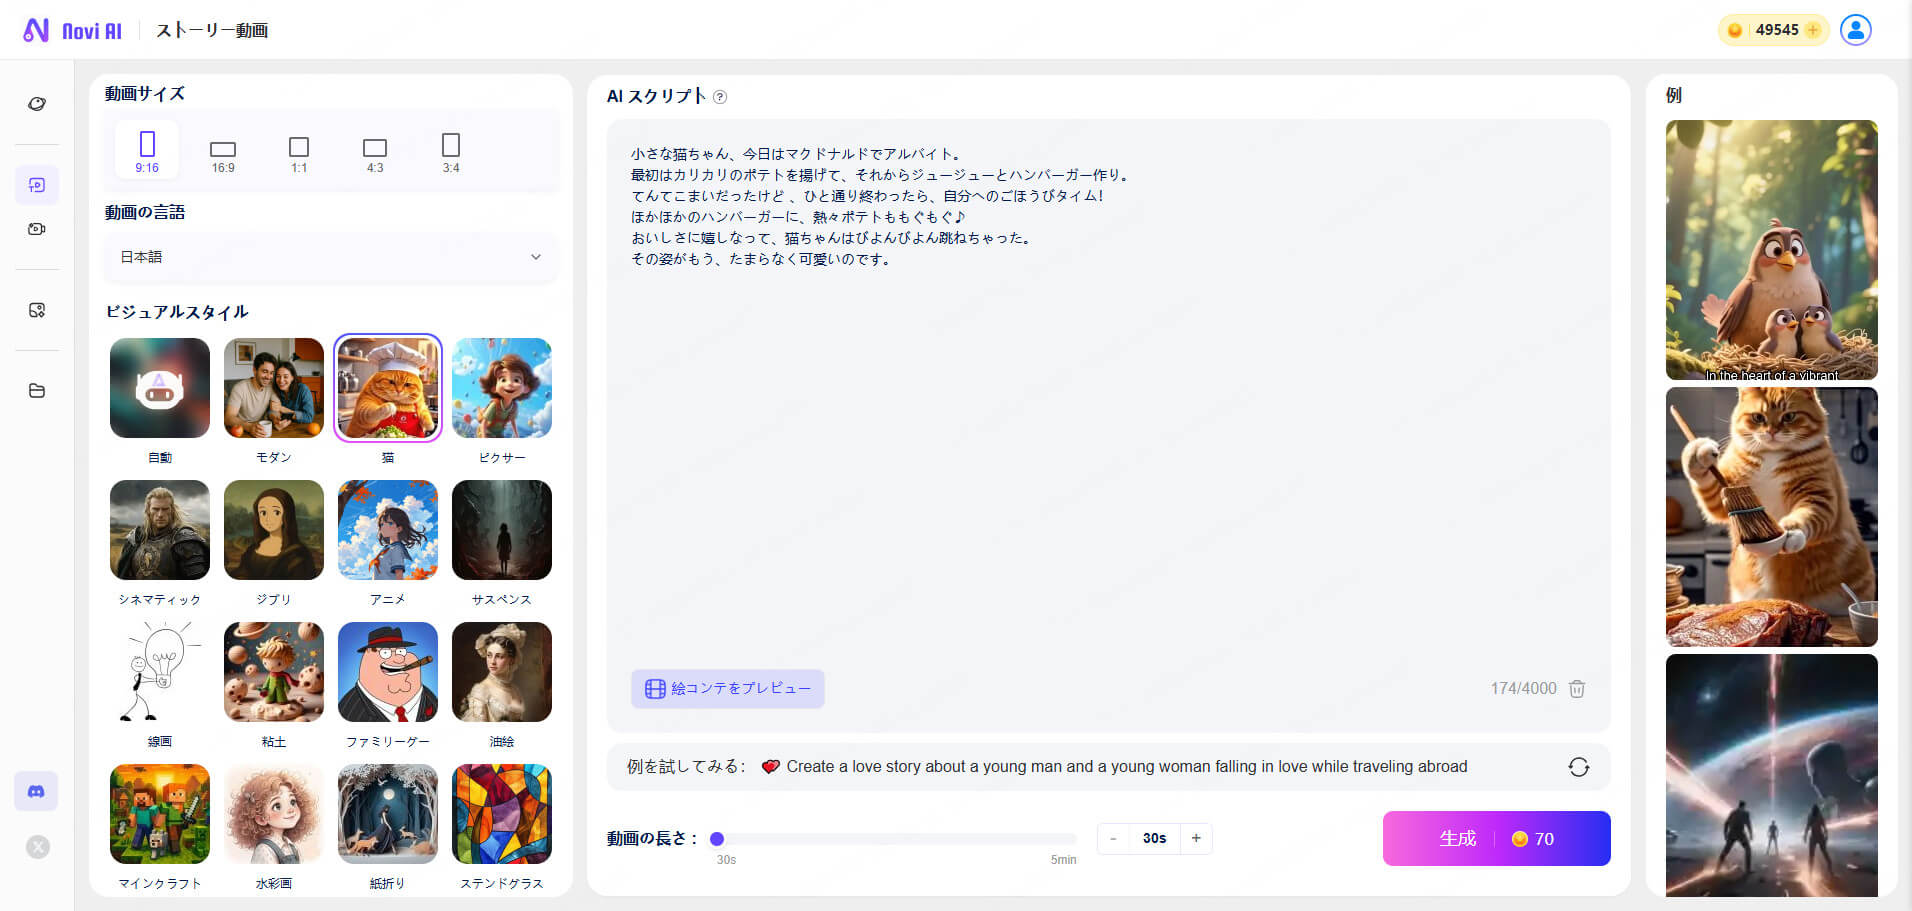Try the love story example prompt
Image resolution: width=1912 pixels, height=911 pixels.
pyautogui.click(x=1126, y=766)
